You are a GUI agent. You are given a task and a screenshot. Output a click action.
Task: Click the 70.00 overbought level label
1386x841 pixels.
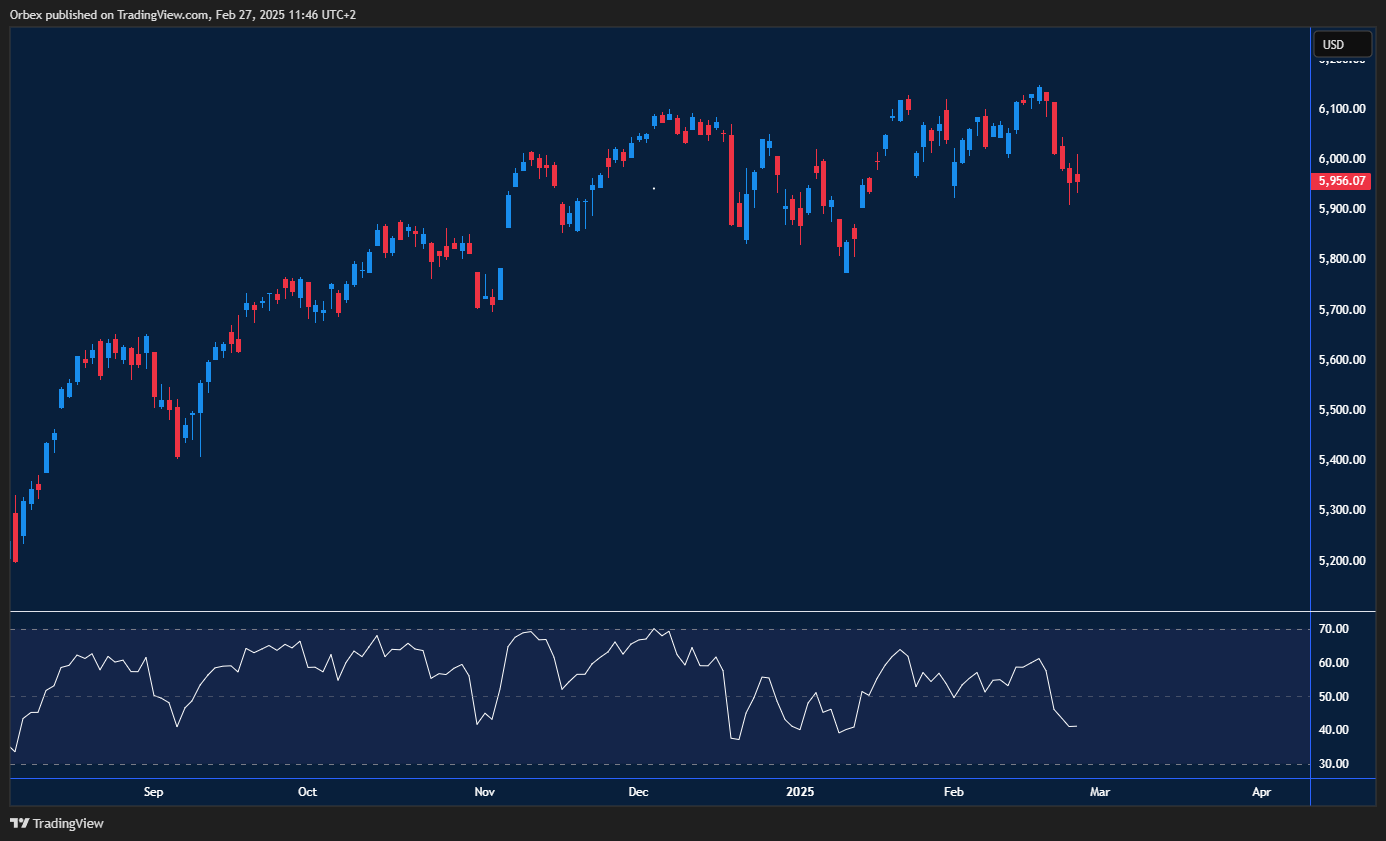(x=1334, y=629)
